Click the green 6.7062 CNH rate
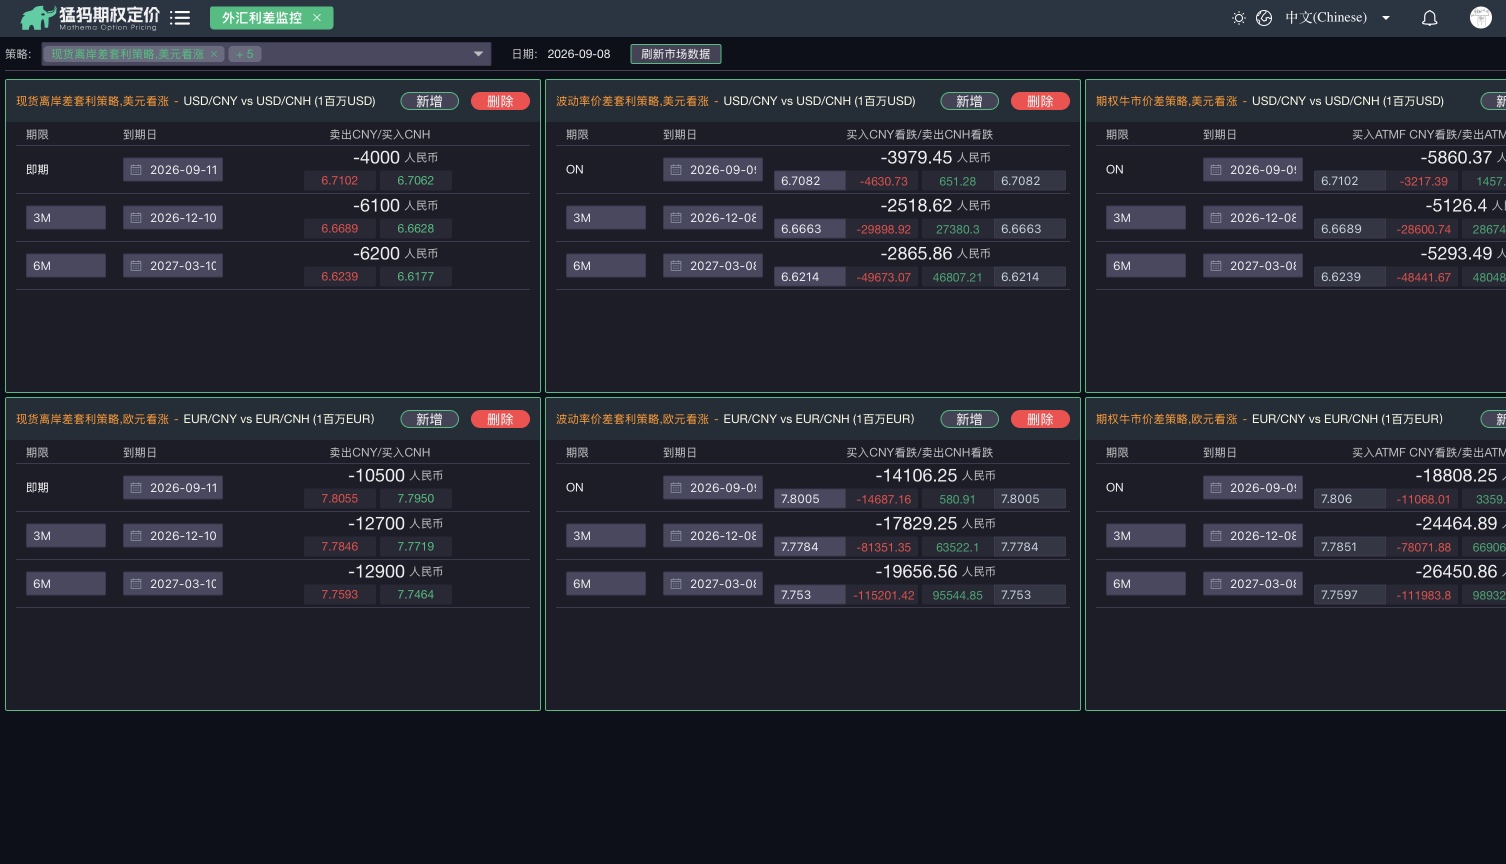This screenshot has width=1506, height=864. coord(415,181)
